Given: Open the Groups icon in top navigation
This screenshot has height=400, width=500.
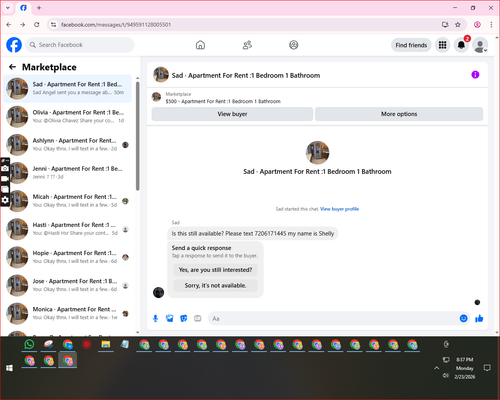Looking at the screenshot, I should [x=294, y=45].
